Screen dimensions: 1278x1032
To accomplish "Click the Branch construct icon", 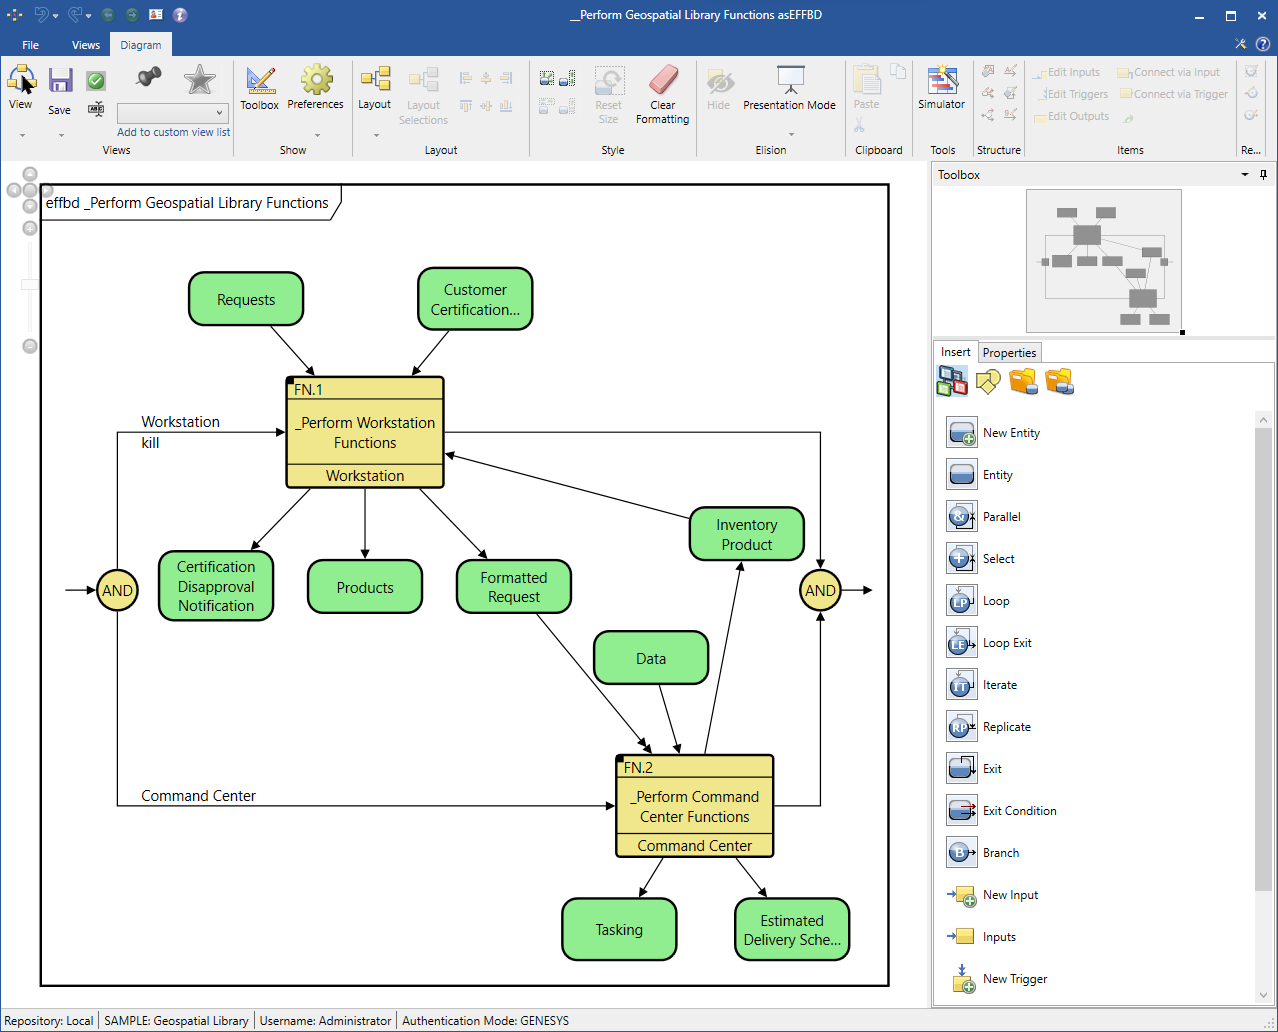I will click(961, 853).
